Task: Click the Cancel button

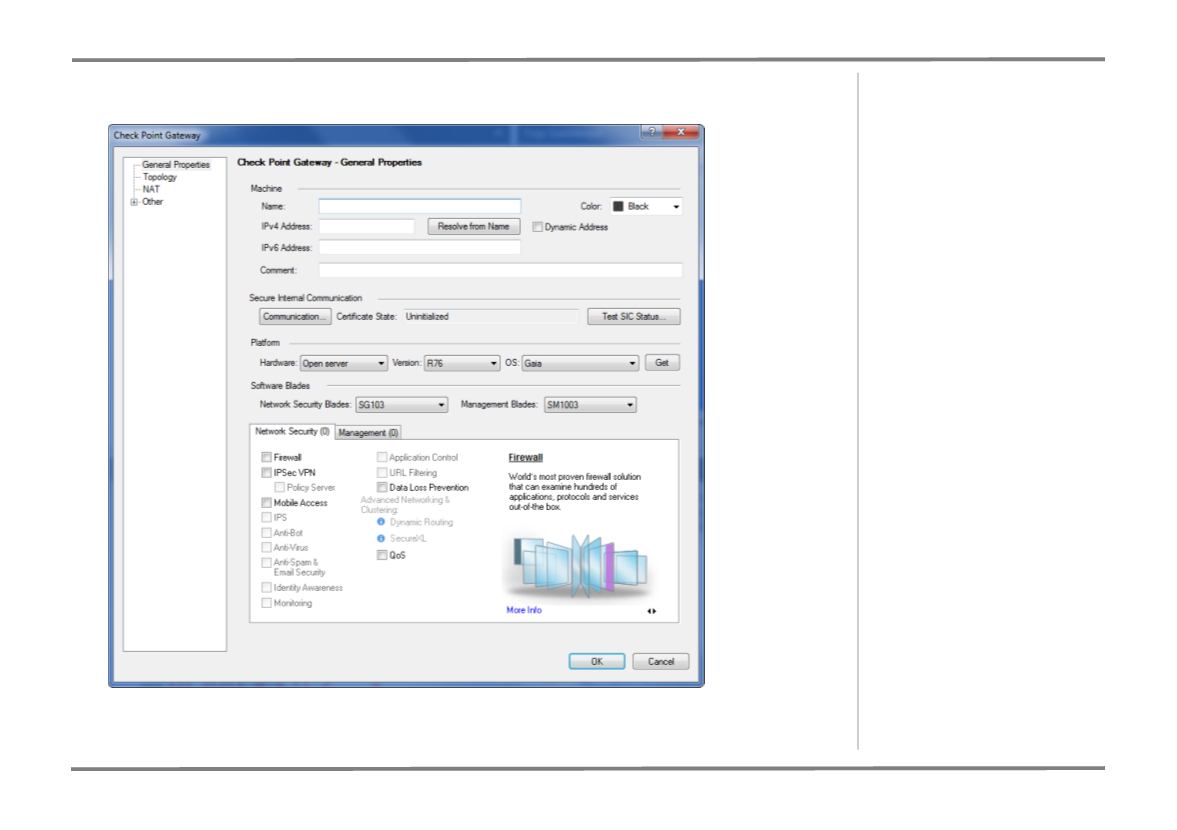Action: pos(661,662)
